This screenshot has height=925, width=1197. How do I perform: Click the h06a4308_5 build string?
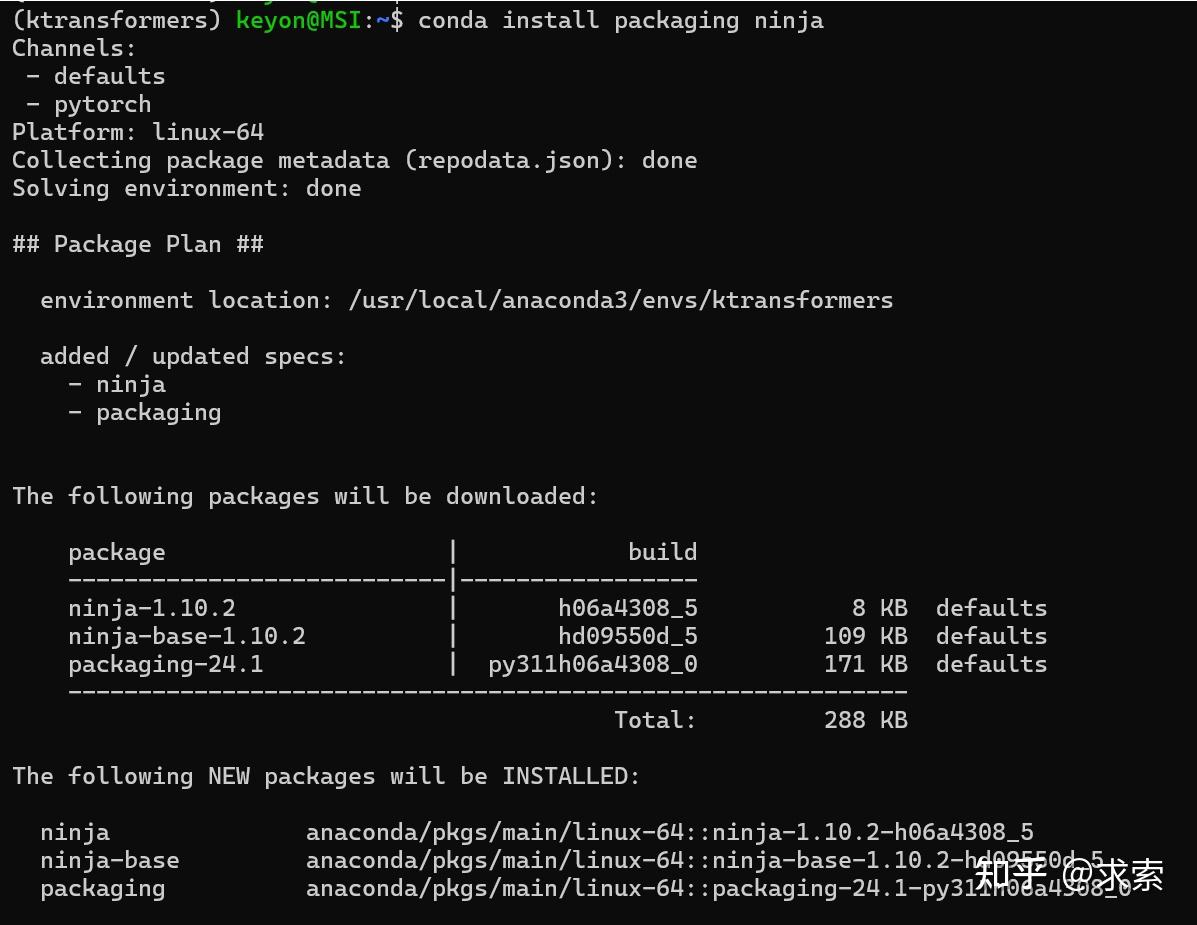point(628,608)
